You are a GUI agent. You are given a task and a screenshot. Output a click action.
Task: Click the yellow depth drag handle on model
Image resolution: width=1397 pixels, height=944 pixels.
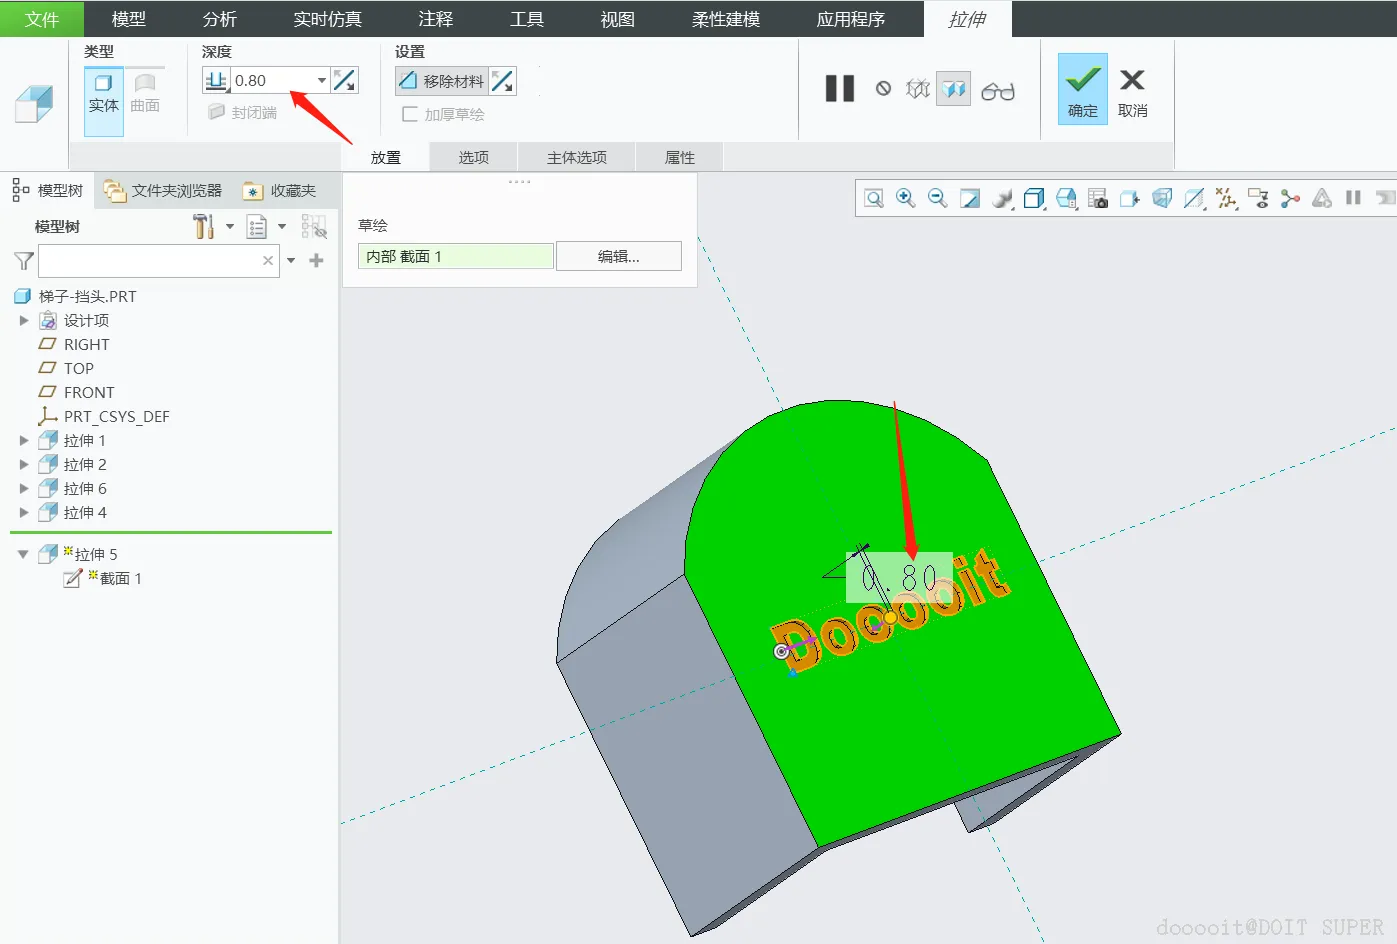coord(890,618)
